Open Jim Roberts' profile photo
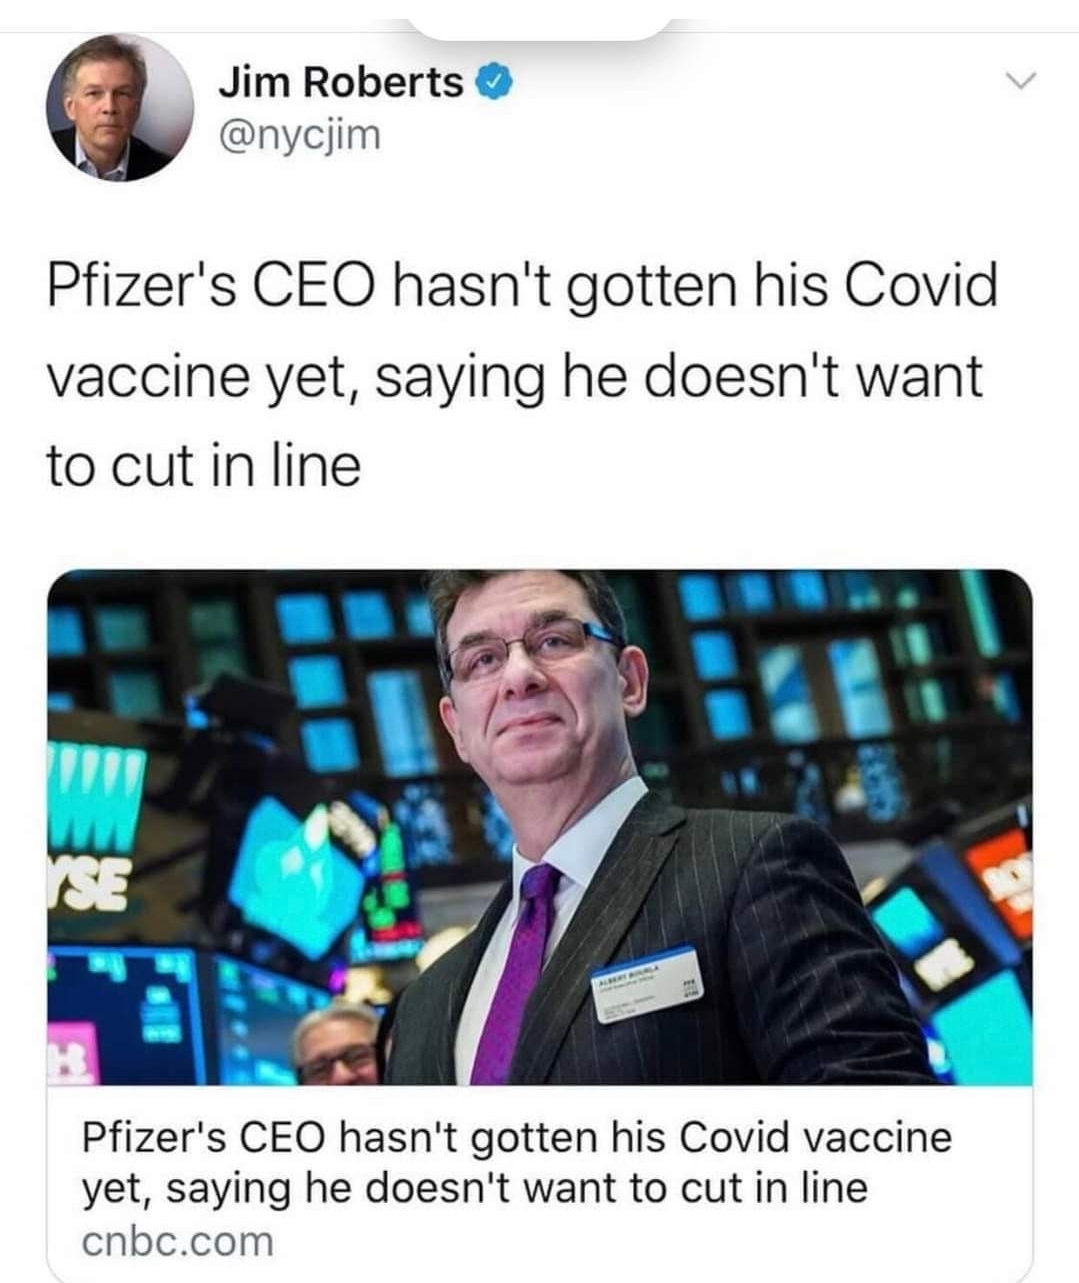The height and width of the screenshot is (1283, 1079). pyautogui.click(x=119, y=108)
